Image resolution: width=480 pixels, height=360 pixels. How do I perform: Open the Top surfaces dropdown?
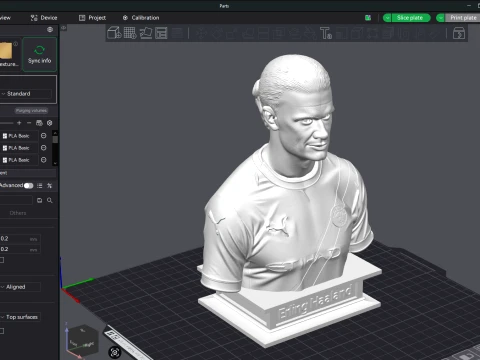pos(20,317)
